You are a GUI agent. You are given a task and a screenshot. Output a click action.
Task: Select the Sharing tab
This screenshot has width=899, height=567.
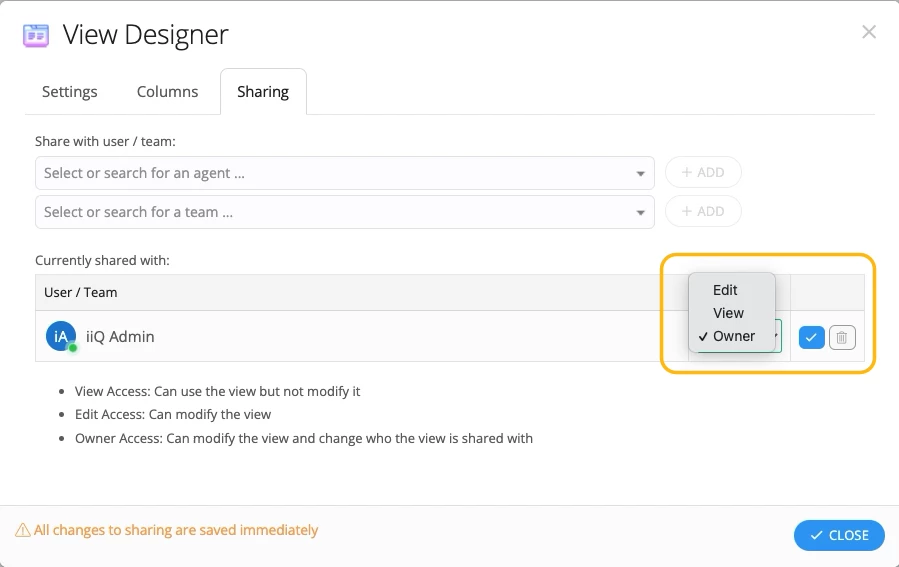pyautogui.click(x=263, y=92)
